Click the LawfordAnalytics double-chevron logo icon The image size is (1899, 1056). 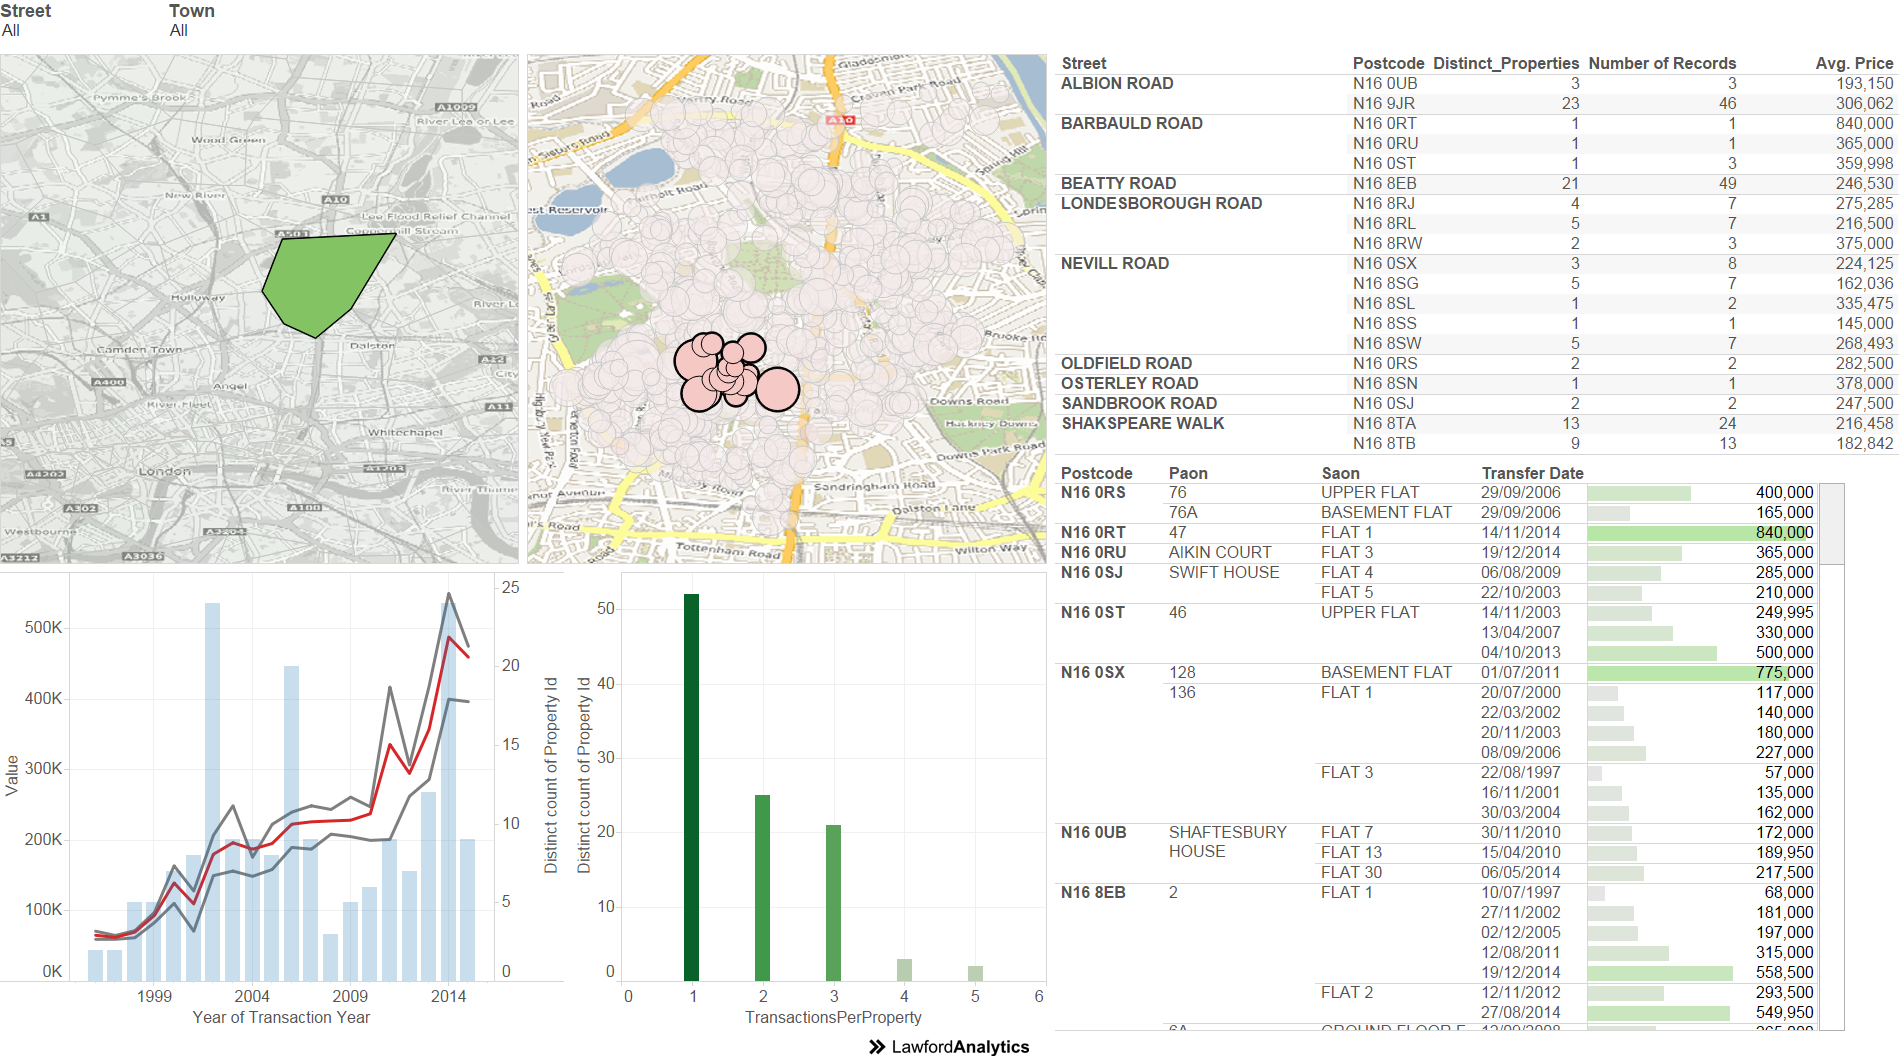click(x=877, y=1046)
